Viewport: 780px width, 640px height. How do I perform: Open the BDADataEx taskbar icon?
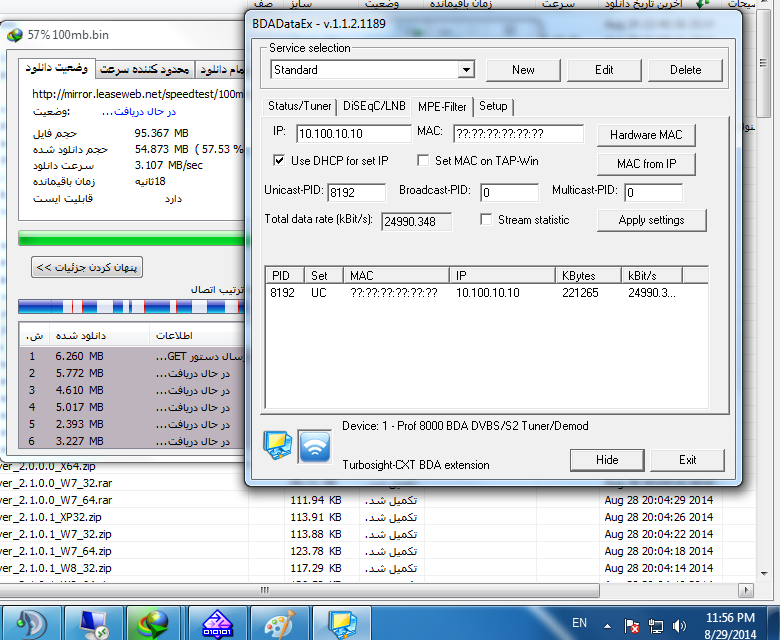point(341,623)
